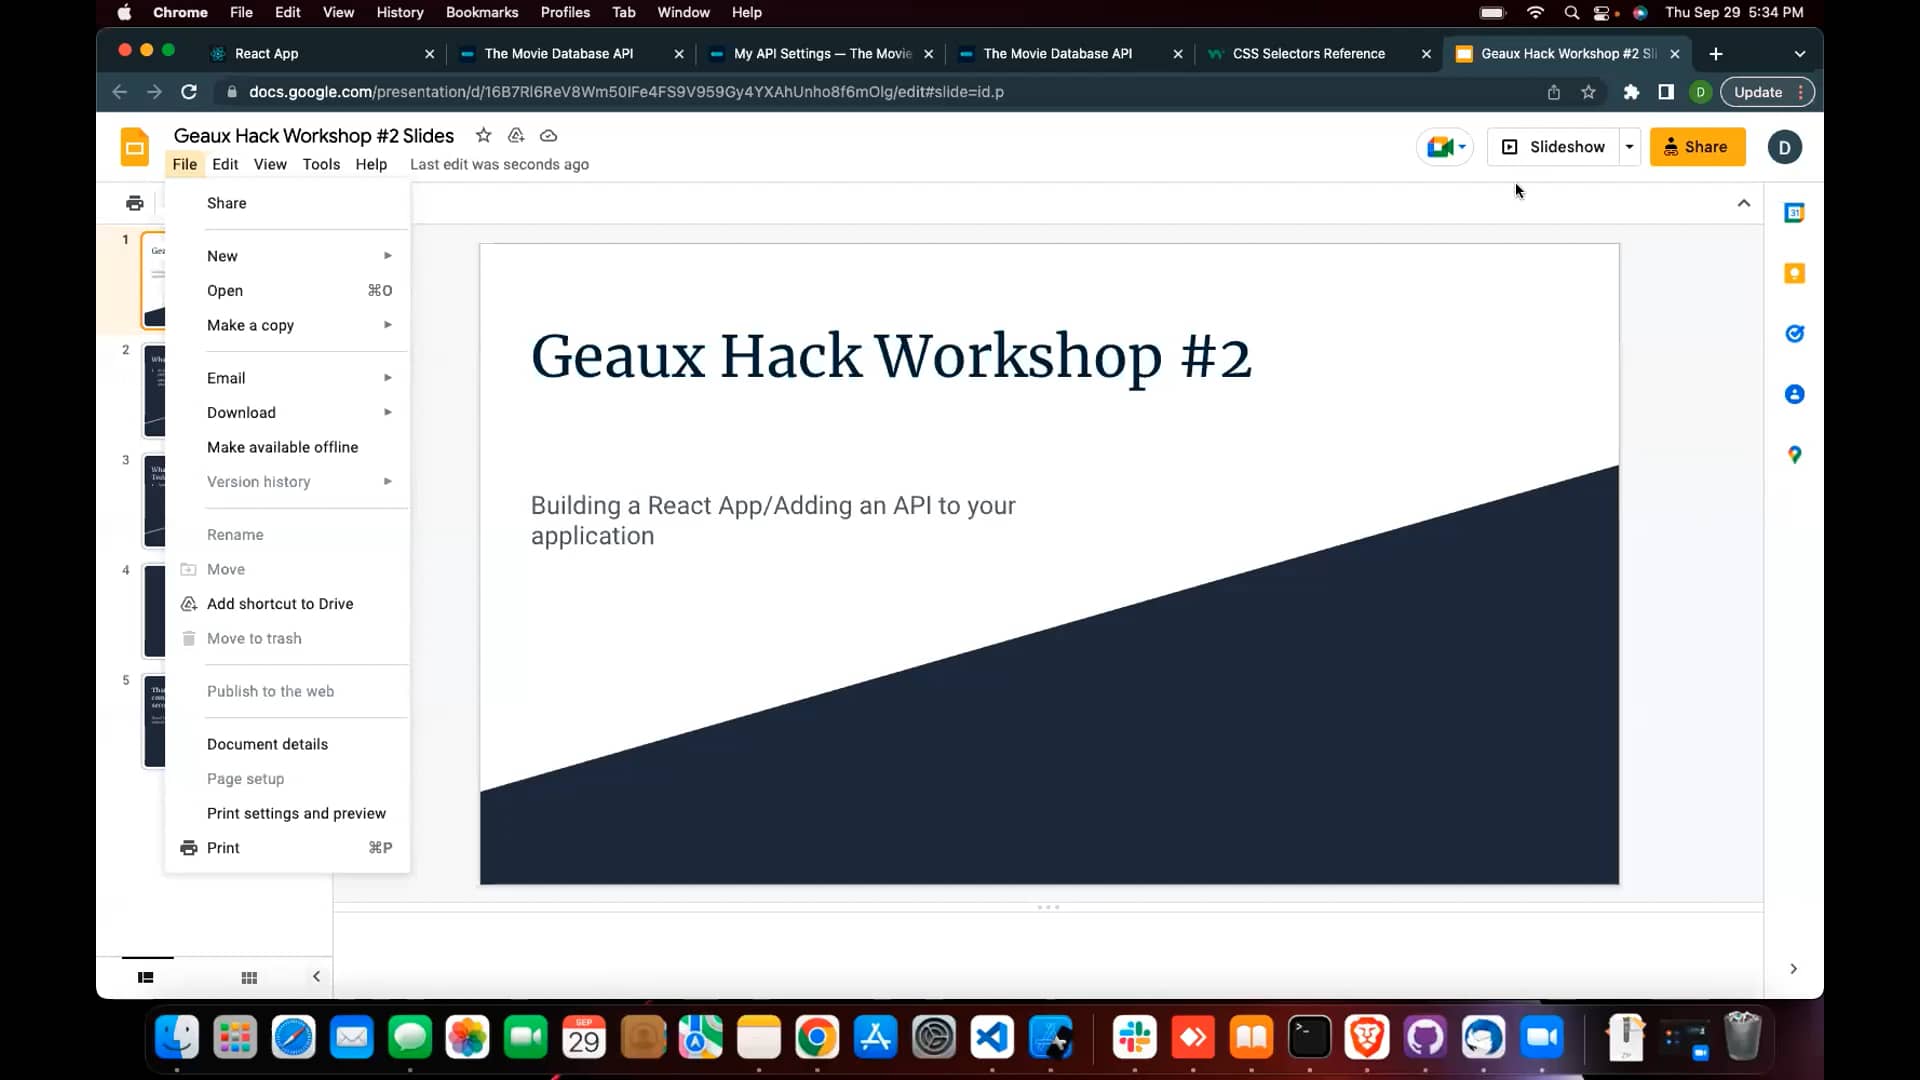The height and width of the screenshot is (1080, 1920).
Task: Open the Slideshow dropdown arrow
Action: 1630,146
